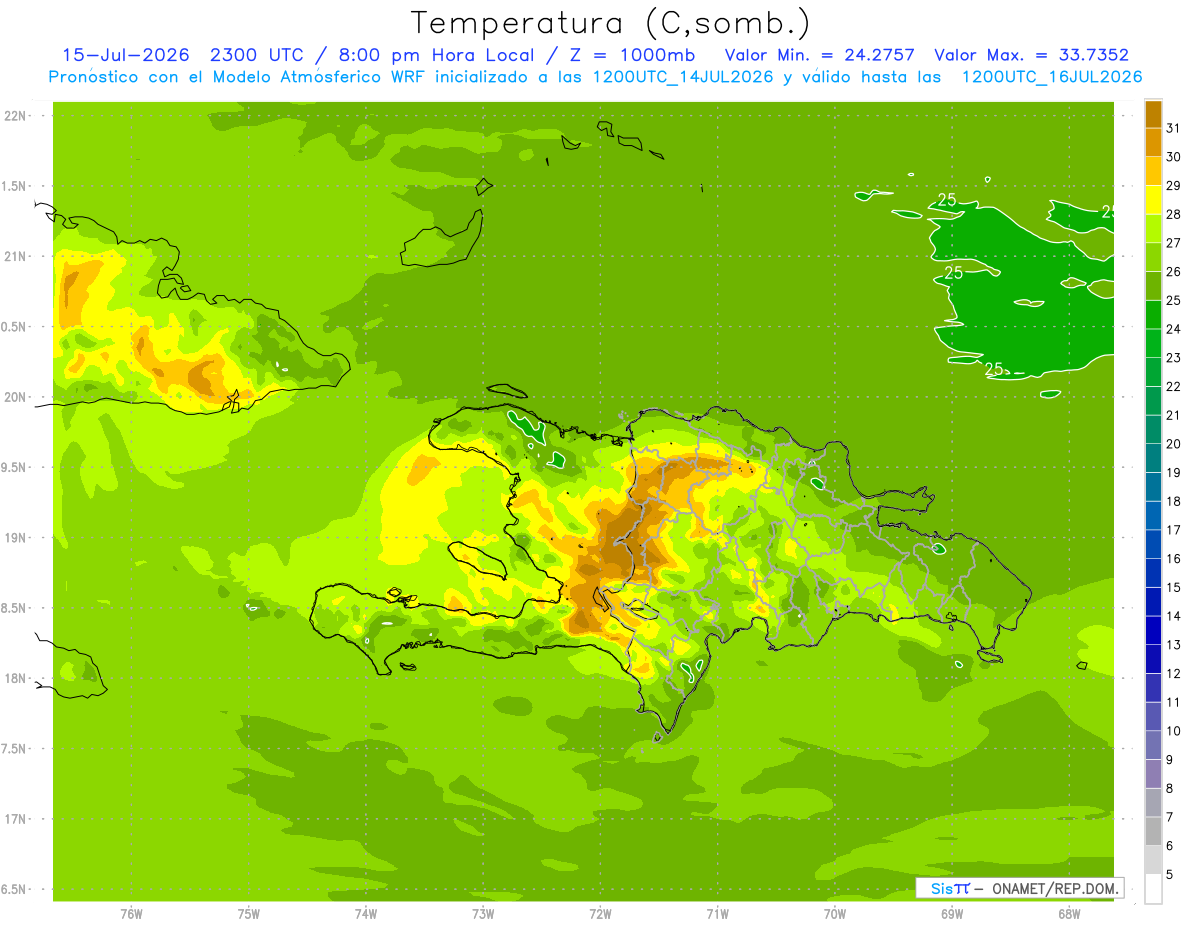The image size is (1200, 927).
Task: Click legend value 5
Action: click(x=1170, y=874)
